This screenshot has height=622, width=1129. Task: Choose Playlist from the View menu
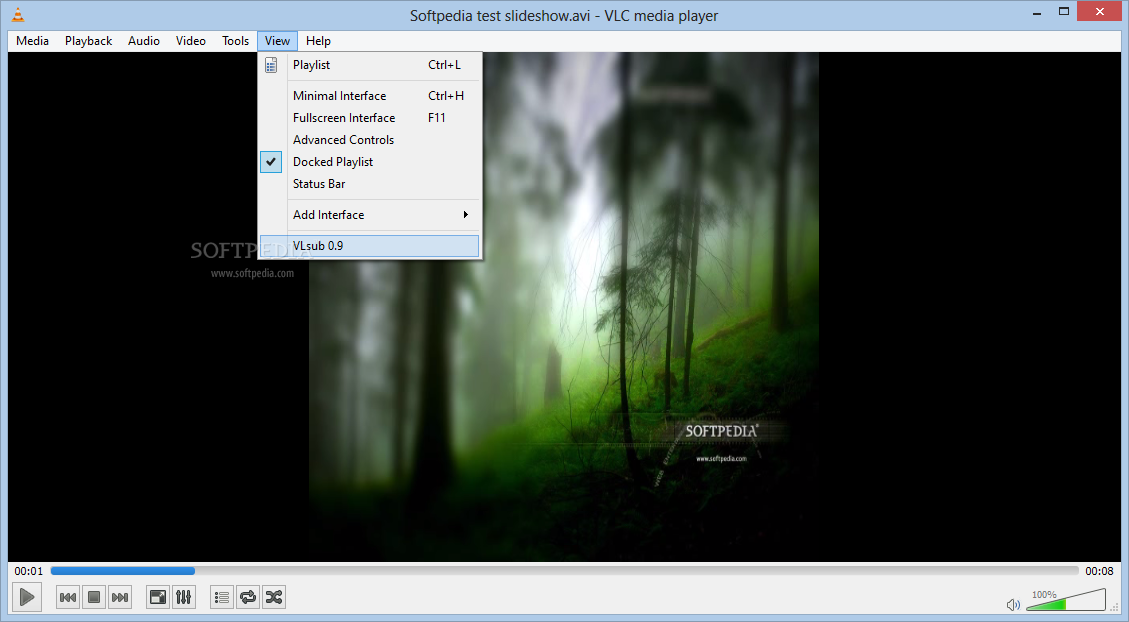click(369, 65)
